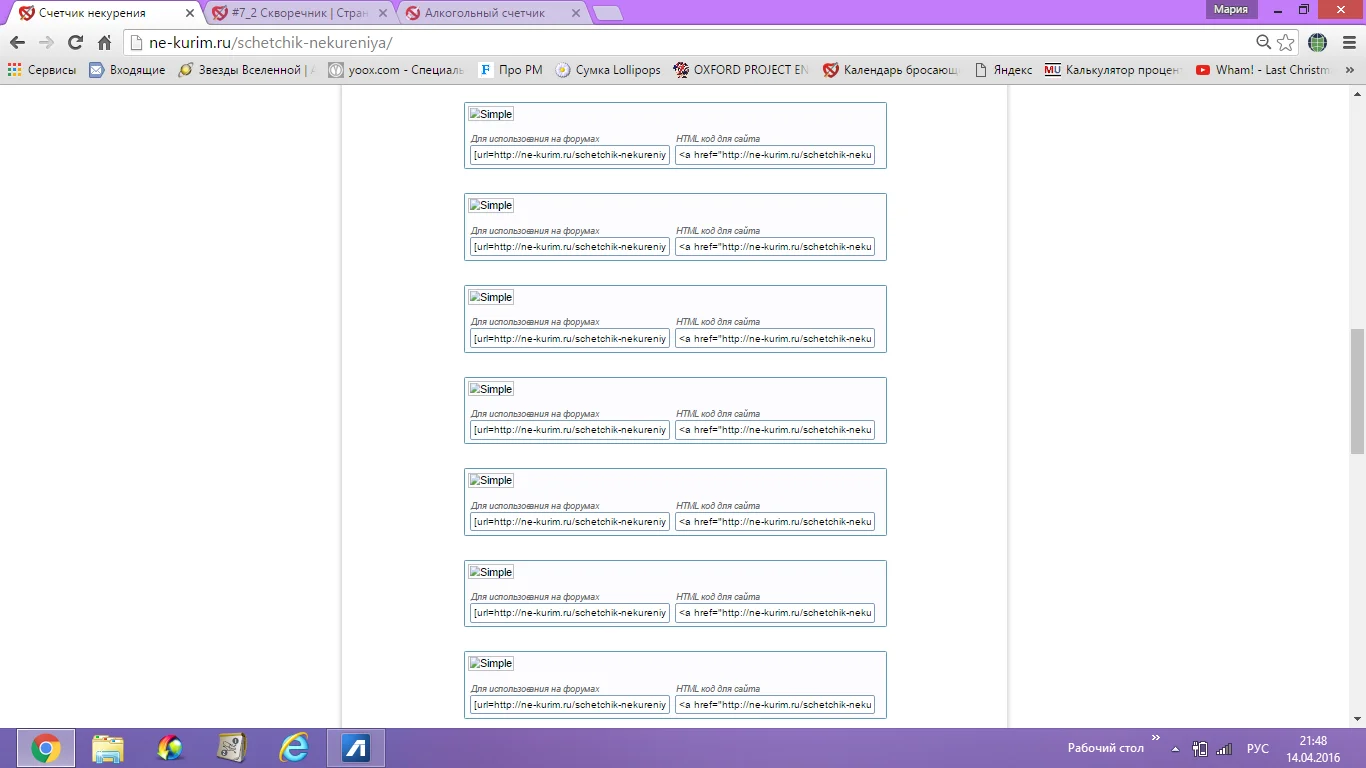
Task: Open the Сумка Lollipops bookmark
Action: (608, 70)
